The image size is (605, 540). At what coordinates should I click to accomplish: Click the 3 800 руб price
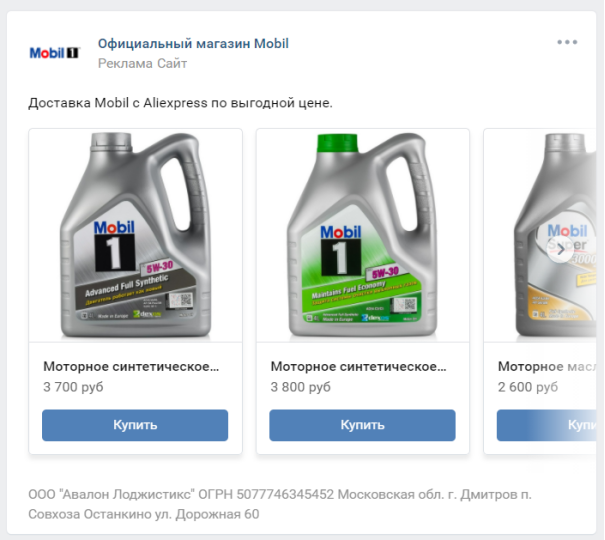point(300,386)
